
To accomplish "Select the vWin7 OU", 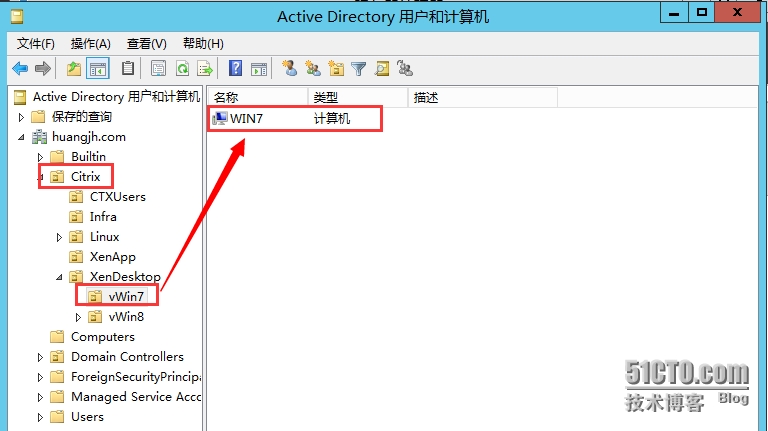I will [126, 297].
